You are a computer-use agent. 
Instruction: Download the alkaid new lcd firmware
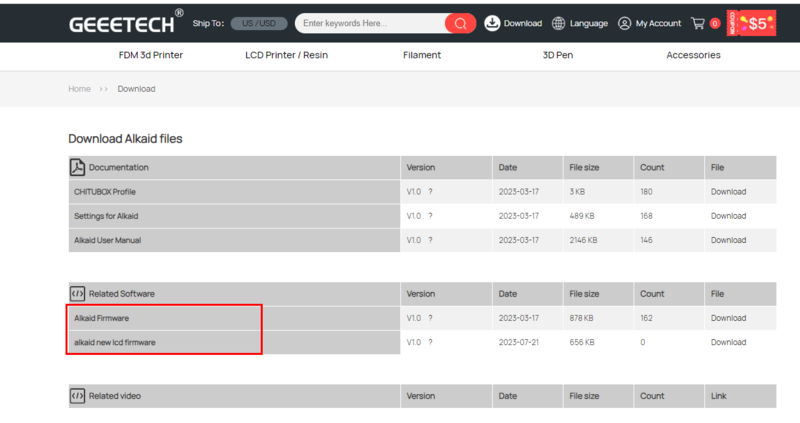point(729,342)
